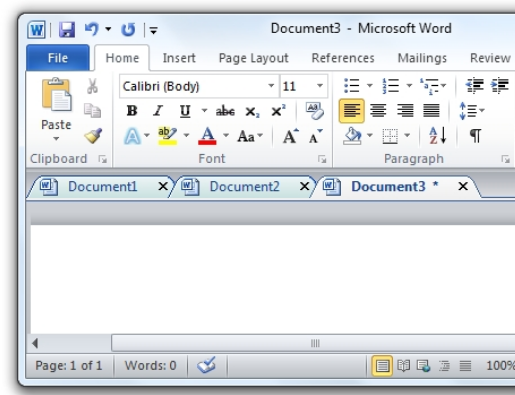The height and width of the screenshot is (395, 515).
Task: Switch to the Insert tab
Action: 179,58
